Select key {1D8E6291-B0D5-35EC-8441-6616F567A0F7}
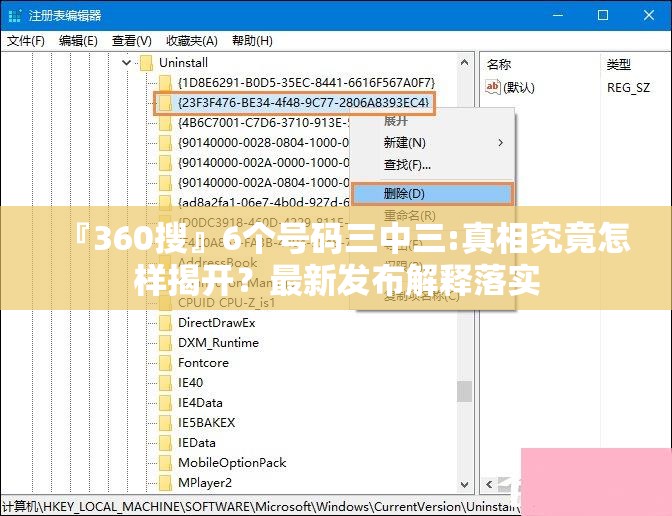The image size is (672, 516). coord(306,82)
